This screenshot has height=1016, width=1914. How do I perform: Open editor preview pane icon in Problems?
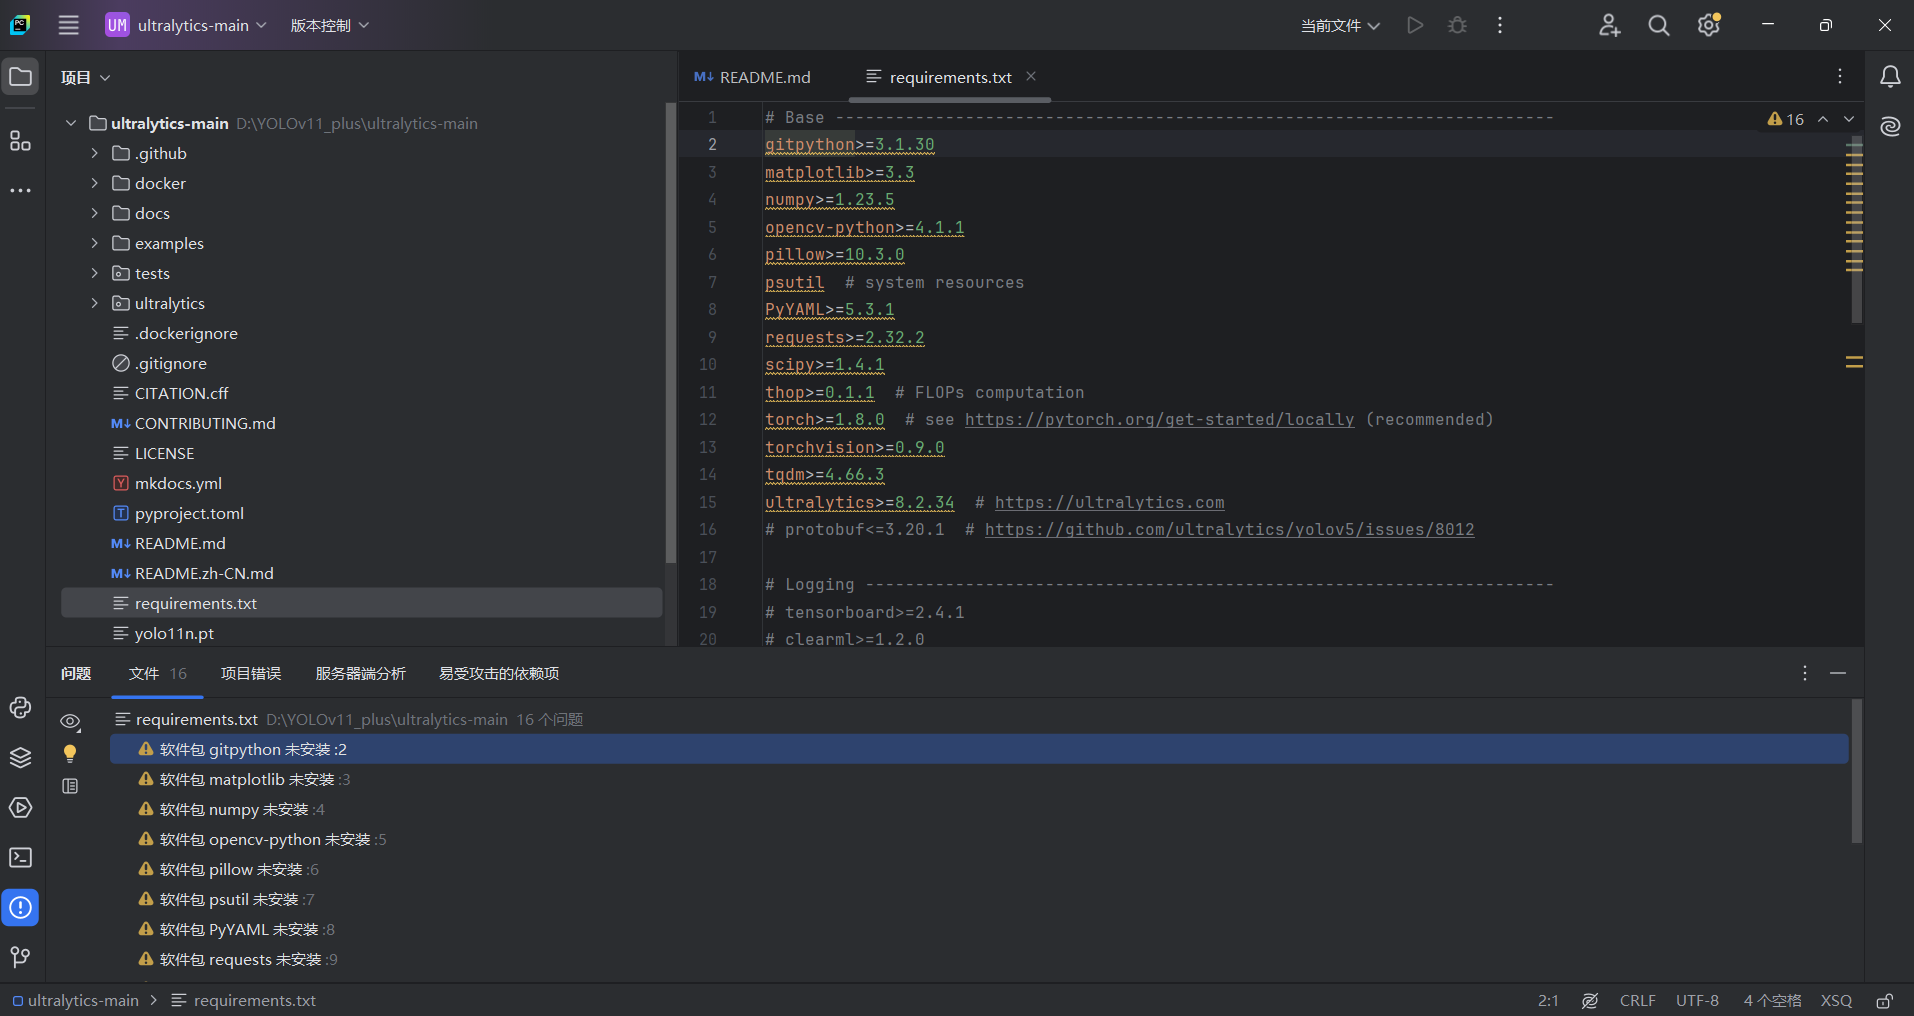pyautogui.click(x=70, y=786)
